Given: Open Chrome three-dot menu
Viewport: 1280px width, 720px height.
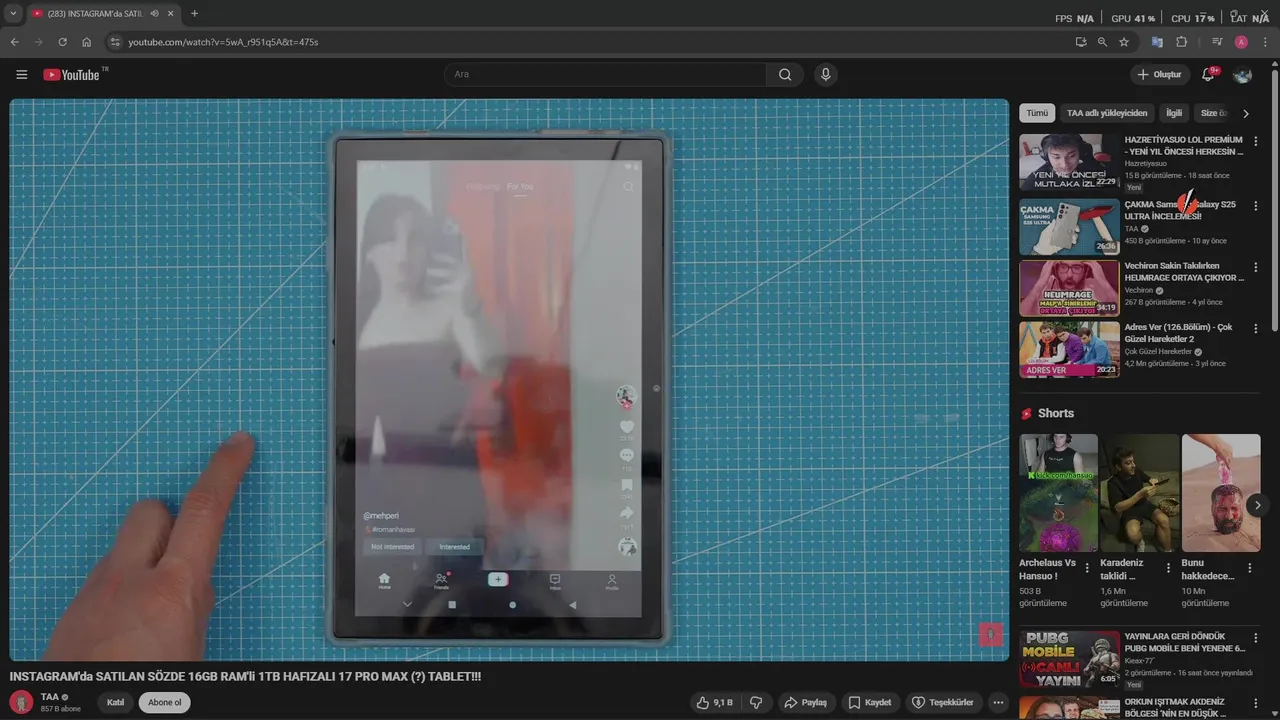Looking at the screenshot, I should pyautogui.click(x=1265, y=42).
